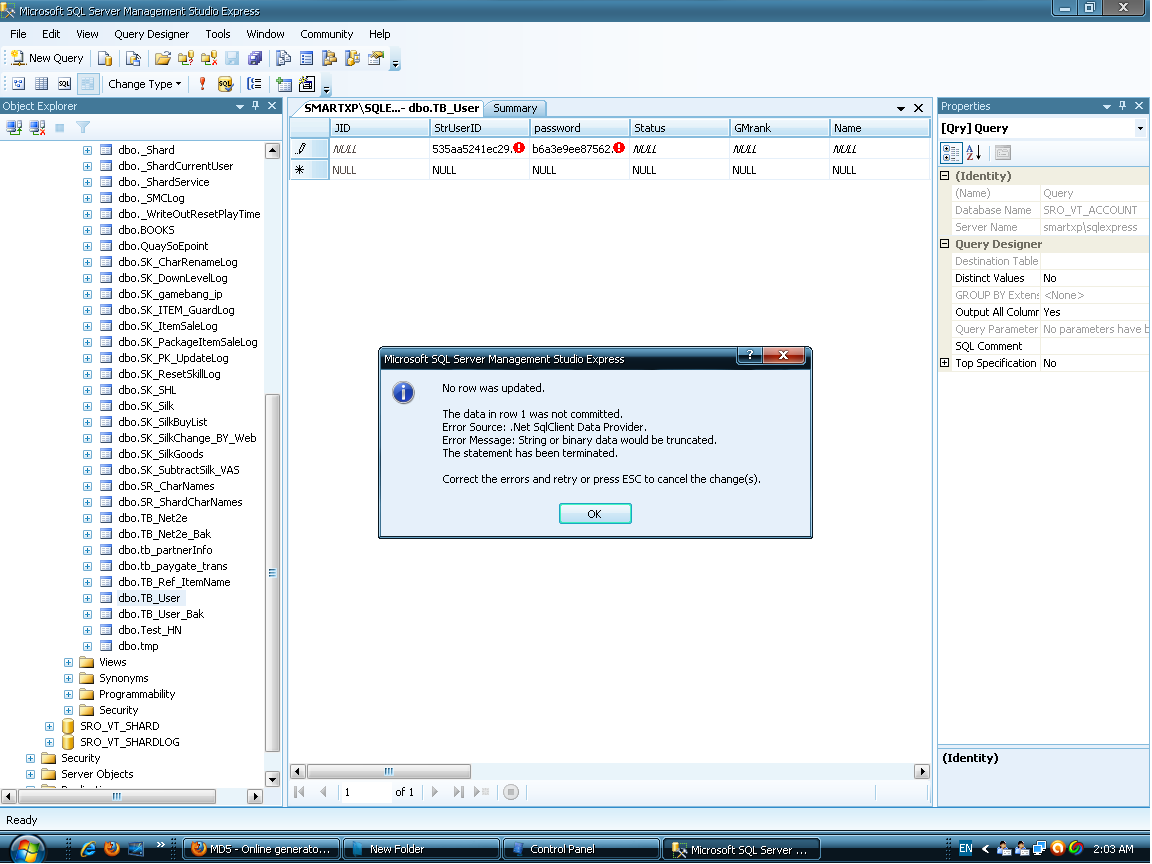
Task: Show the Diagram pane
Action: click(x=19, y=84)
